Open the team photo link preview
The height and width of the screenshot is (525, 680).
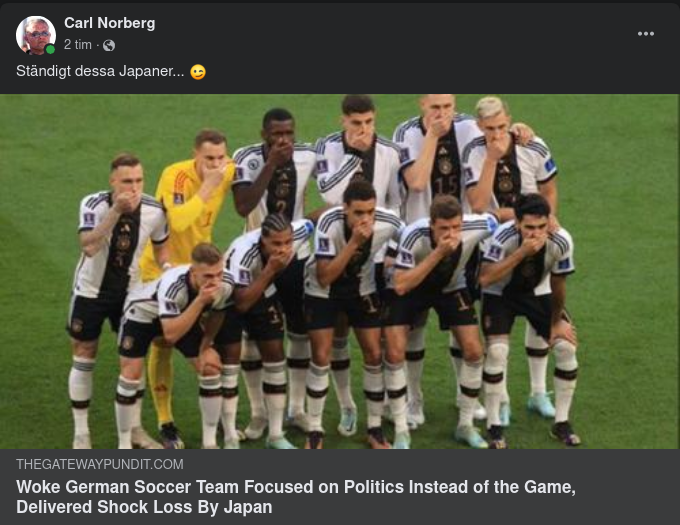(339, 271)
